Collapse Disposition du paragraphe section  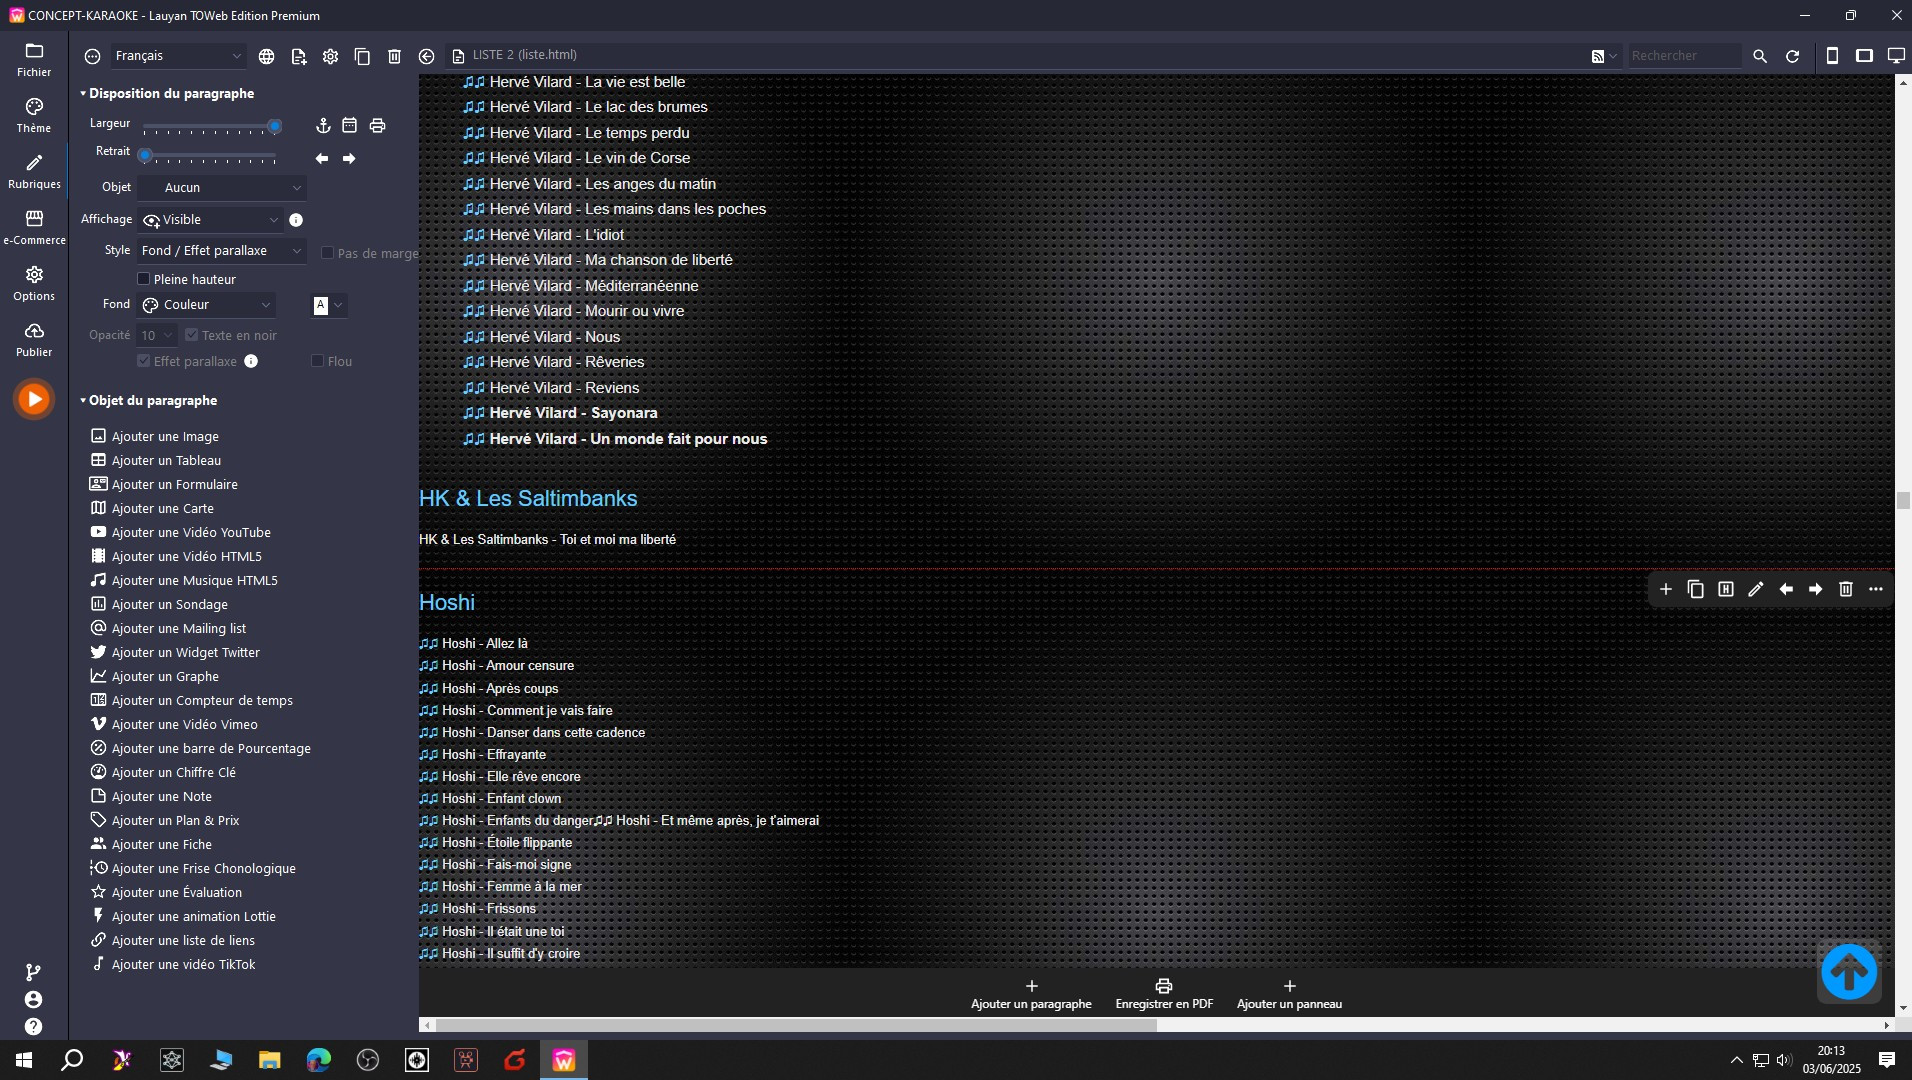click(167, 93)
